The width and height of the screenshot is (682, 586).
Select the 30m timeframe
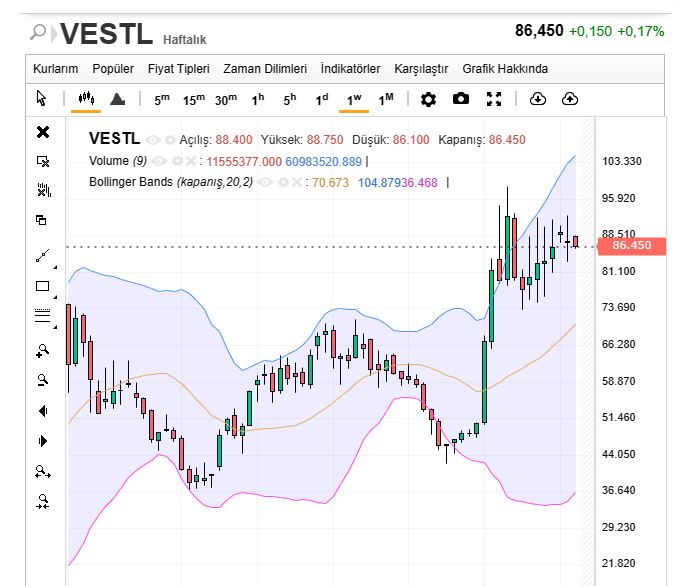226,100
